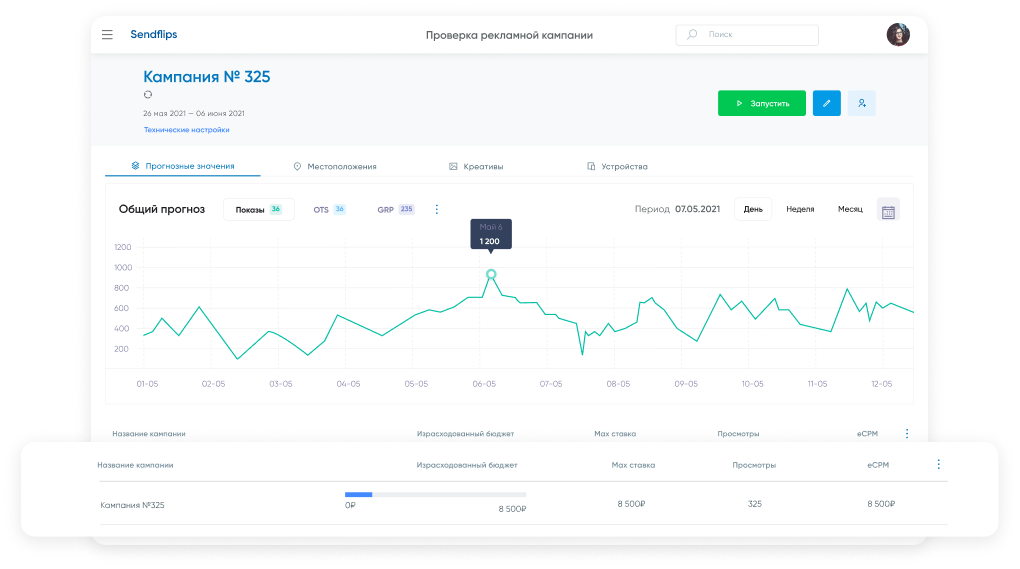Open the Технические настройки link
Screen dimensions: 1020x569
tap(187, 130)
